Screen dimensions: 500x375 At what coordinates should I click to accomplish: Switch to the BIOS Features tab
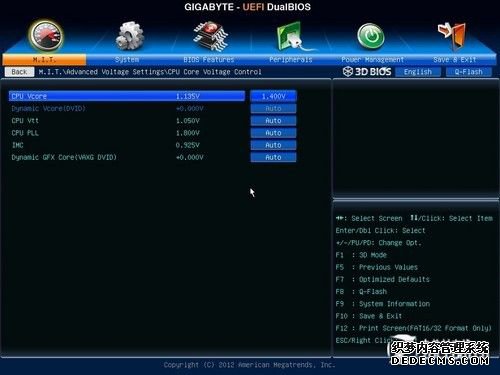(x=209, y=60)
